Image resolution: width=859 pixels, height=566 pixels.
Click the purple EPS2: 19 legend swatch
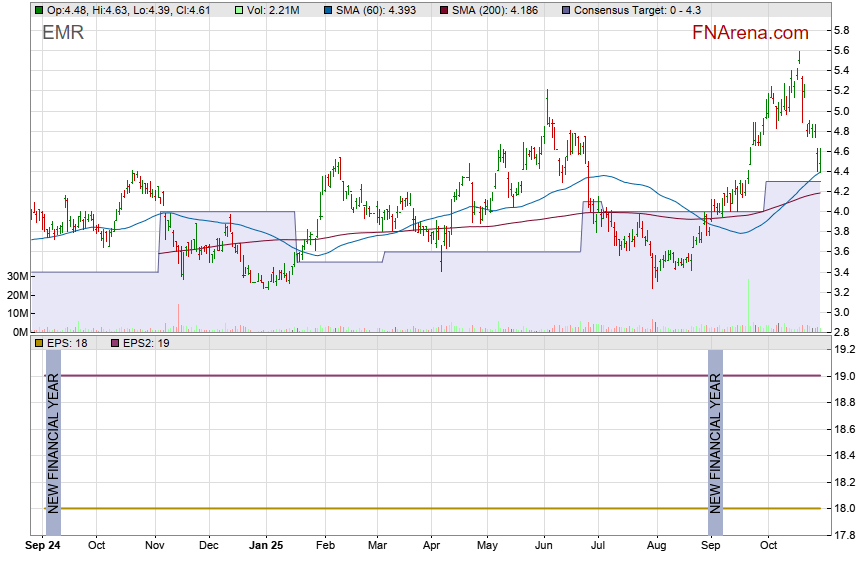[115, 343]
